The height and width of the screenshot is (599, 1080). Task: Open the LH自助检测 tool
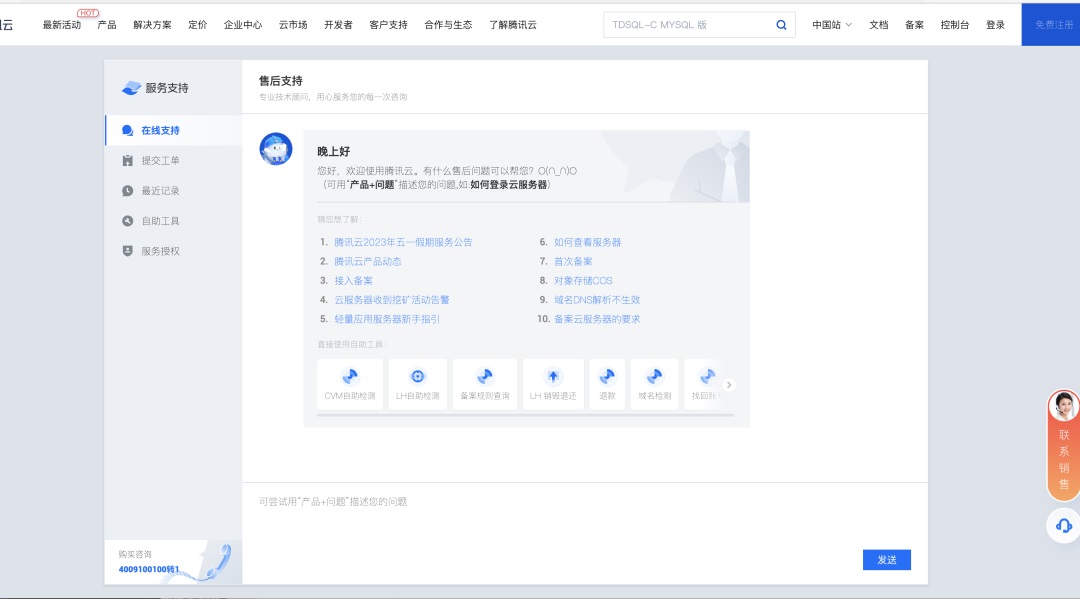pos(417,384)
